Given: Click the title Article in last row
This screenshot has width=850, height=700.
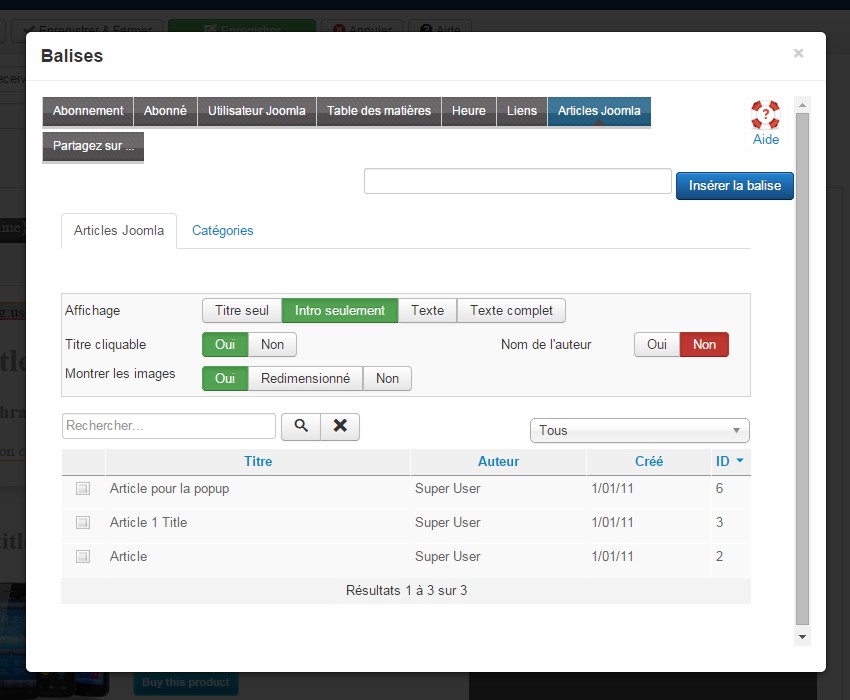Looking at the screenshot, I should tap(128, 557).
